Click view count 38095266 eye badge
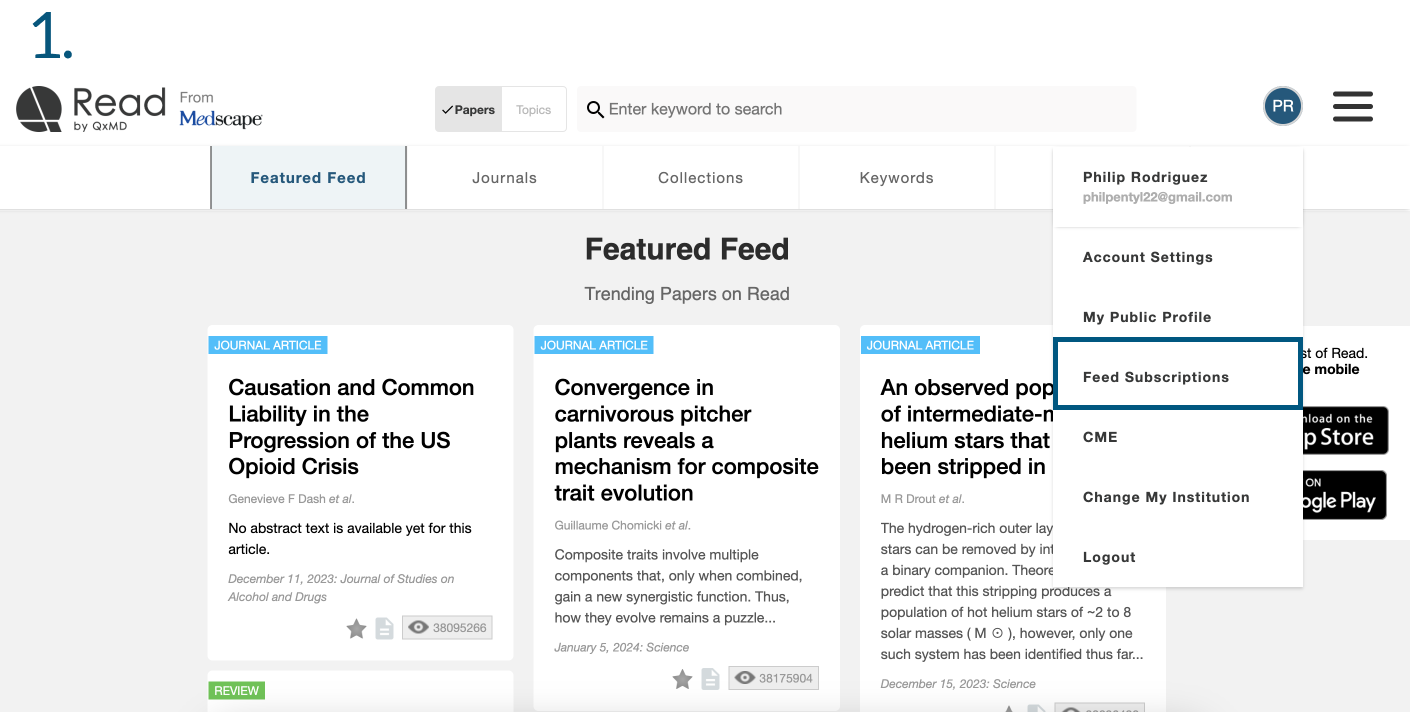This screenshot has height=712, width=1410. click(447, 628)
